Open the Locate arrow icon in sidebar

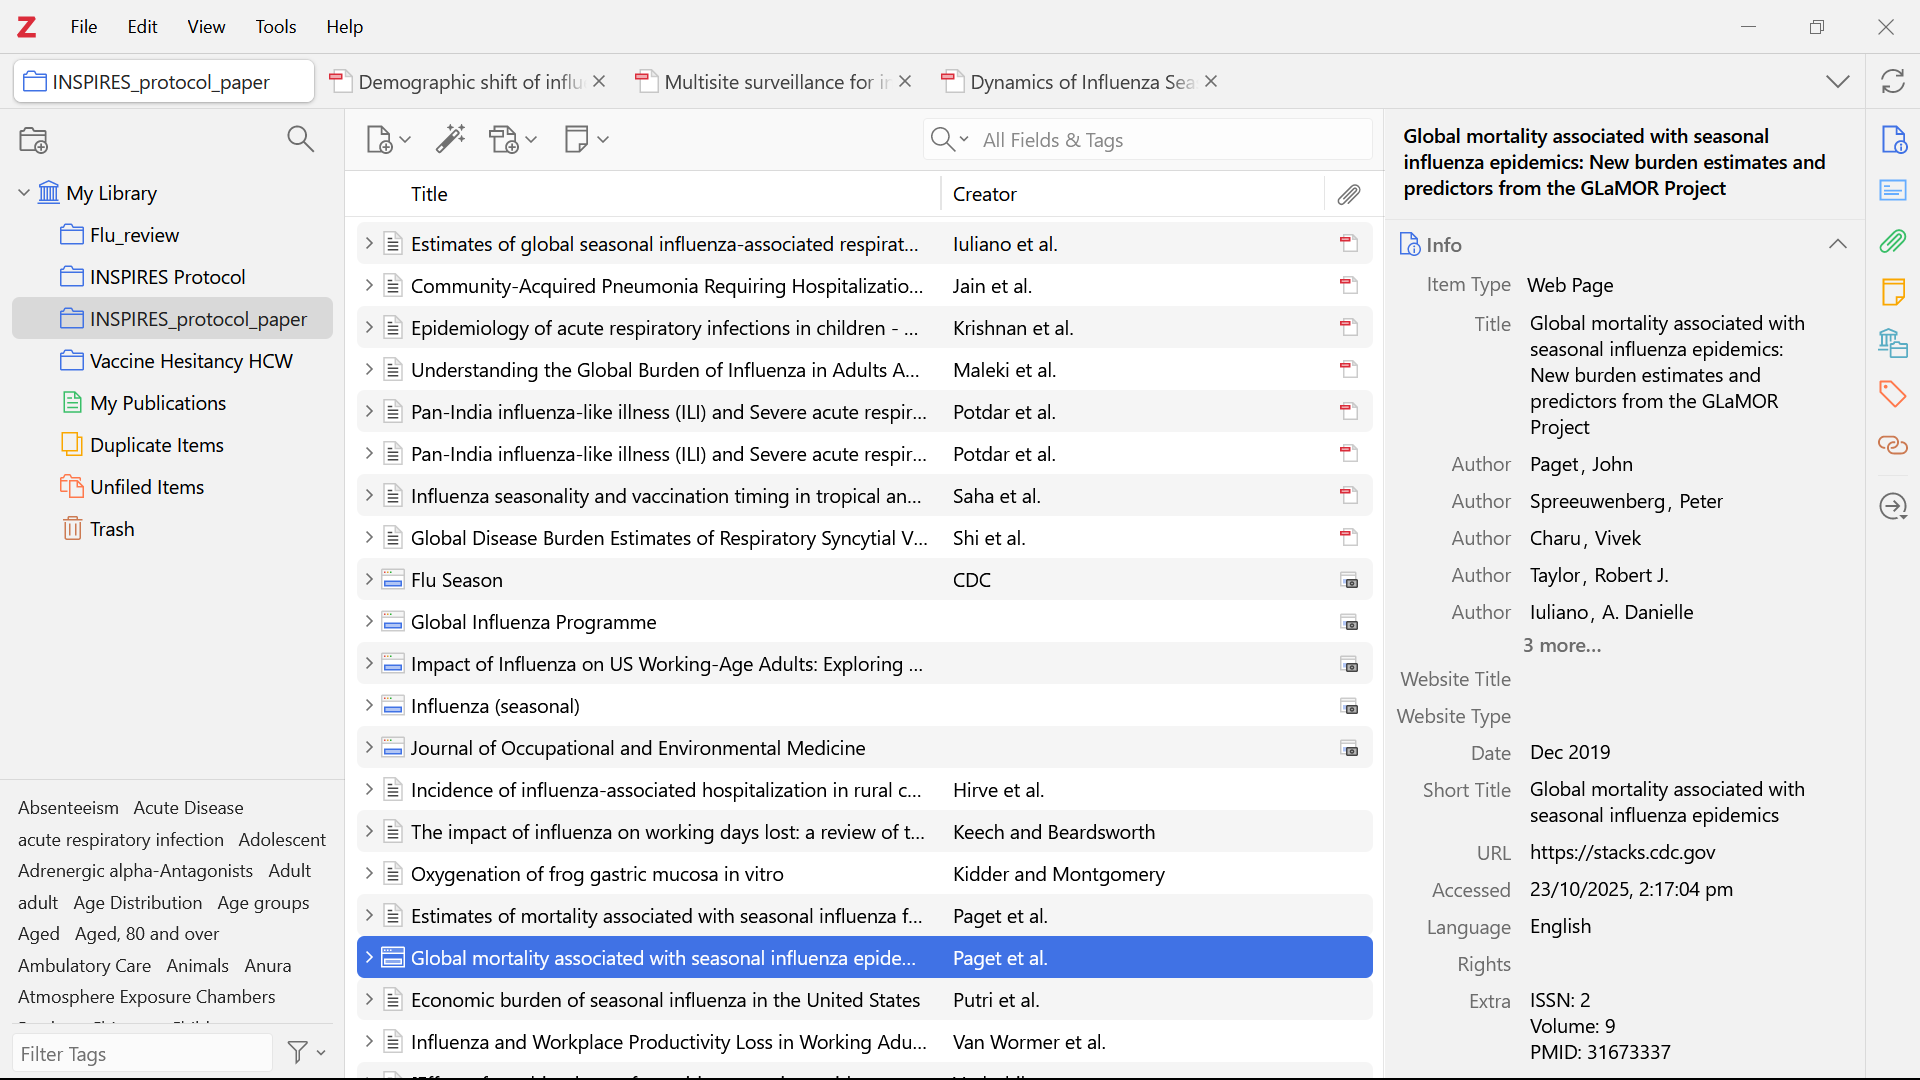(1892, 506)
